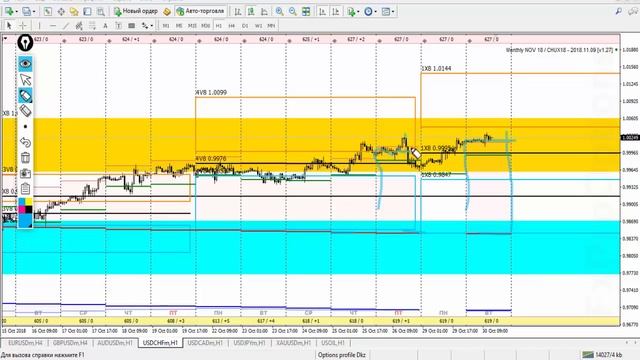The height and width of the screenshot is (360, 640).
Task: Expand the triangle menu at chart top-left corner
Action: coord(5,39)
